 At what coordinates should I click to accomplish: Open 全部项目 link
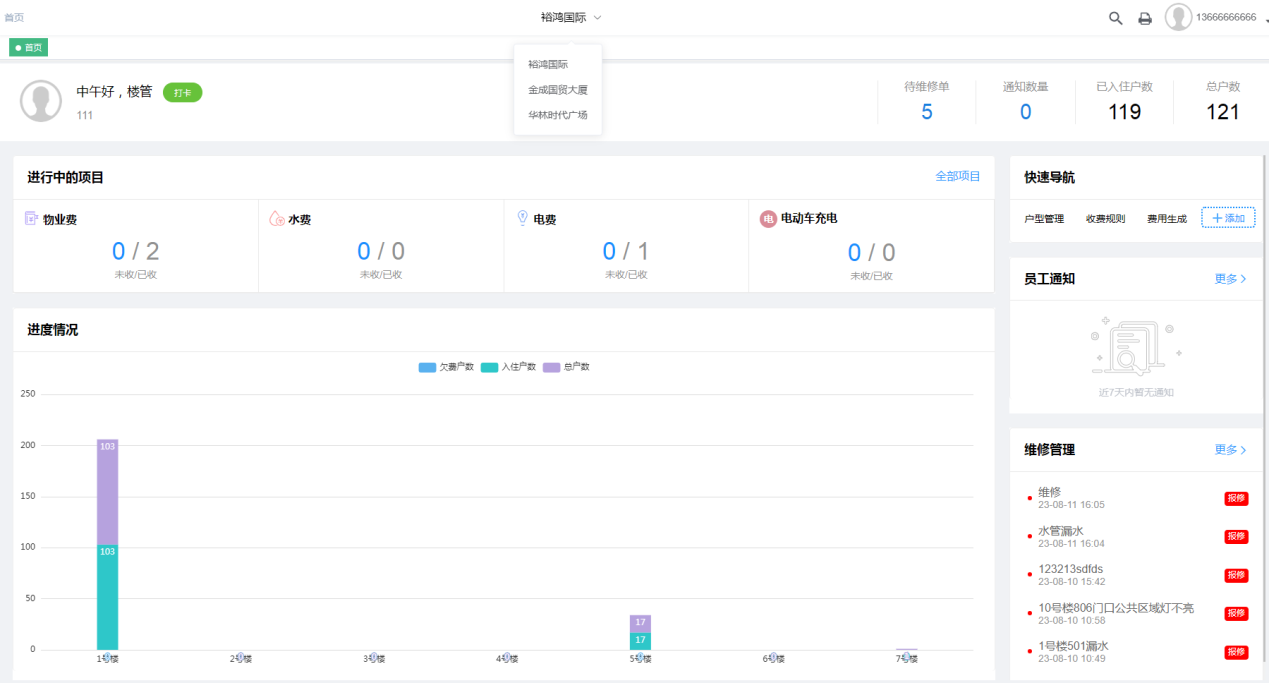coord(957,176)
